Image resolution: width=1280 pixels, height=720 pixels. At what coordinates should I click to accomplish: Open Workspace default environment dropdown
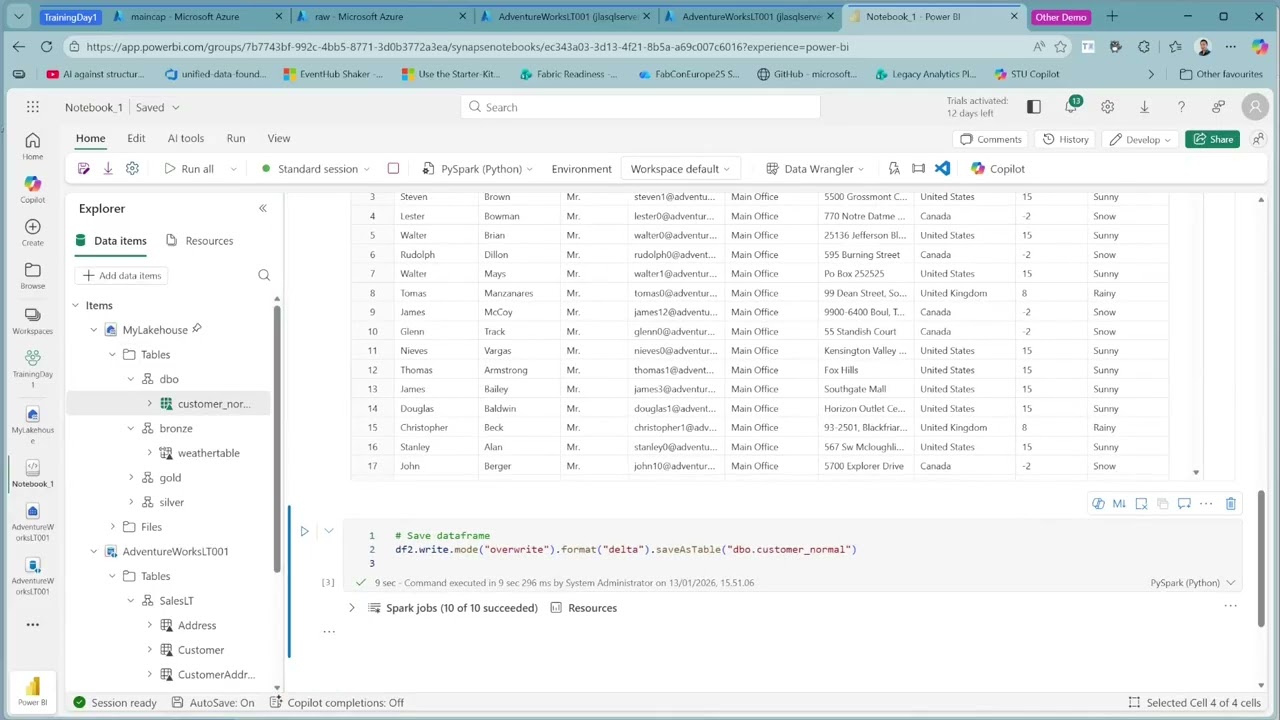[x=680, y=169]
